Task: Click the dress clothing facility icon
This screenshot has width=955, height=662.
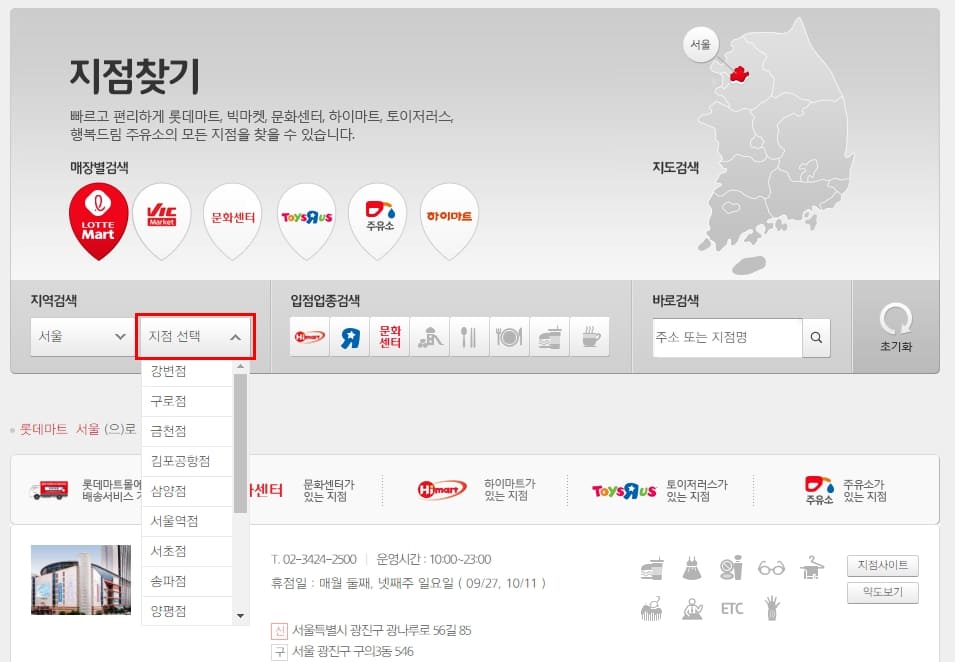Action: [x=692, y=569]
